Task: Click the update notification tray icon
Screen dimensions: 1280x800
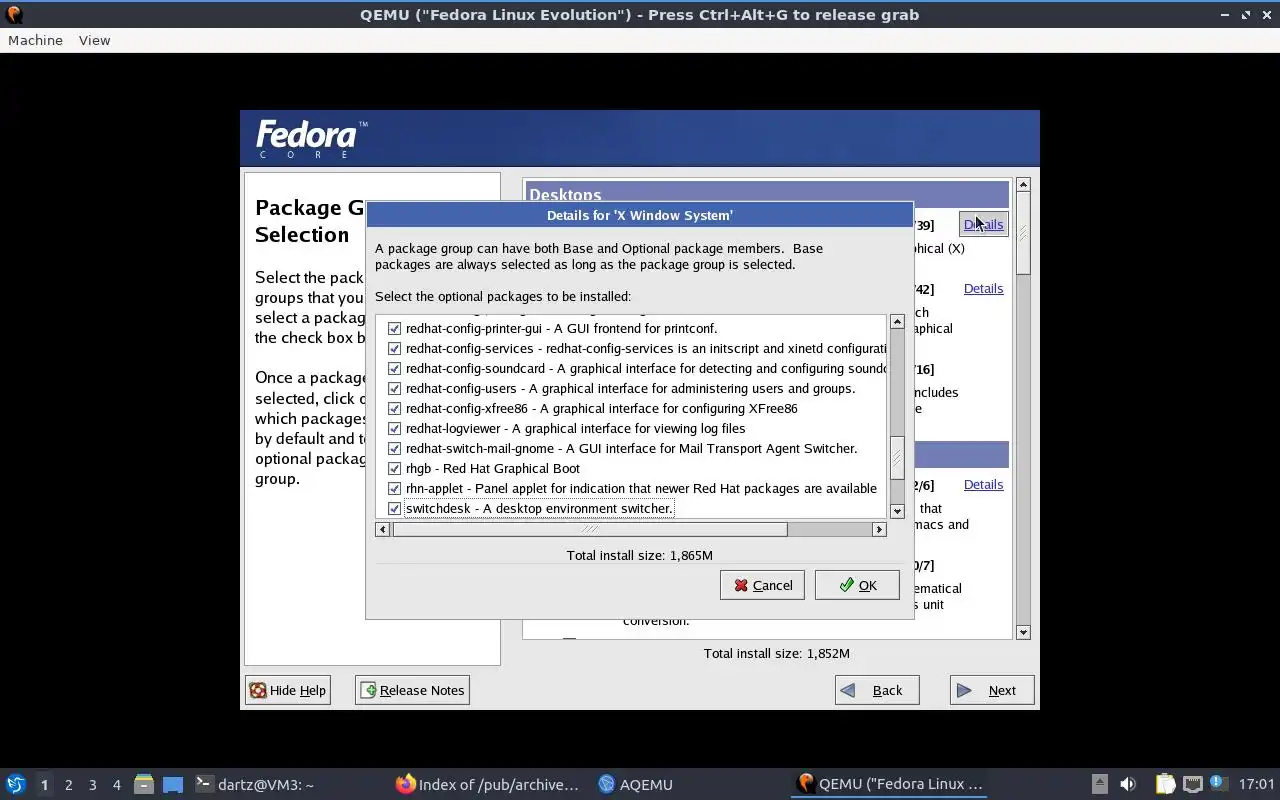Action: point(1217,784)
